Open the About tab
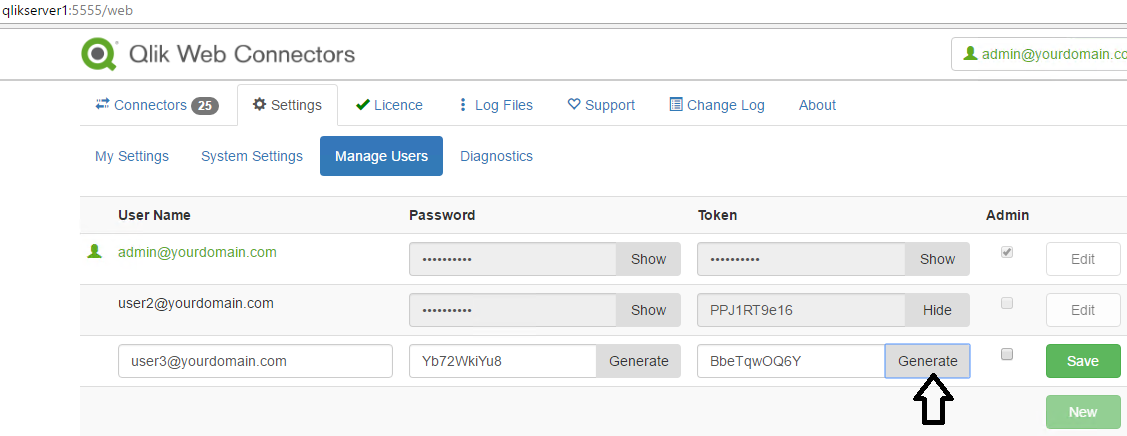The height and width of the screenshot is (436, 1127). (817, 105)
